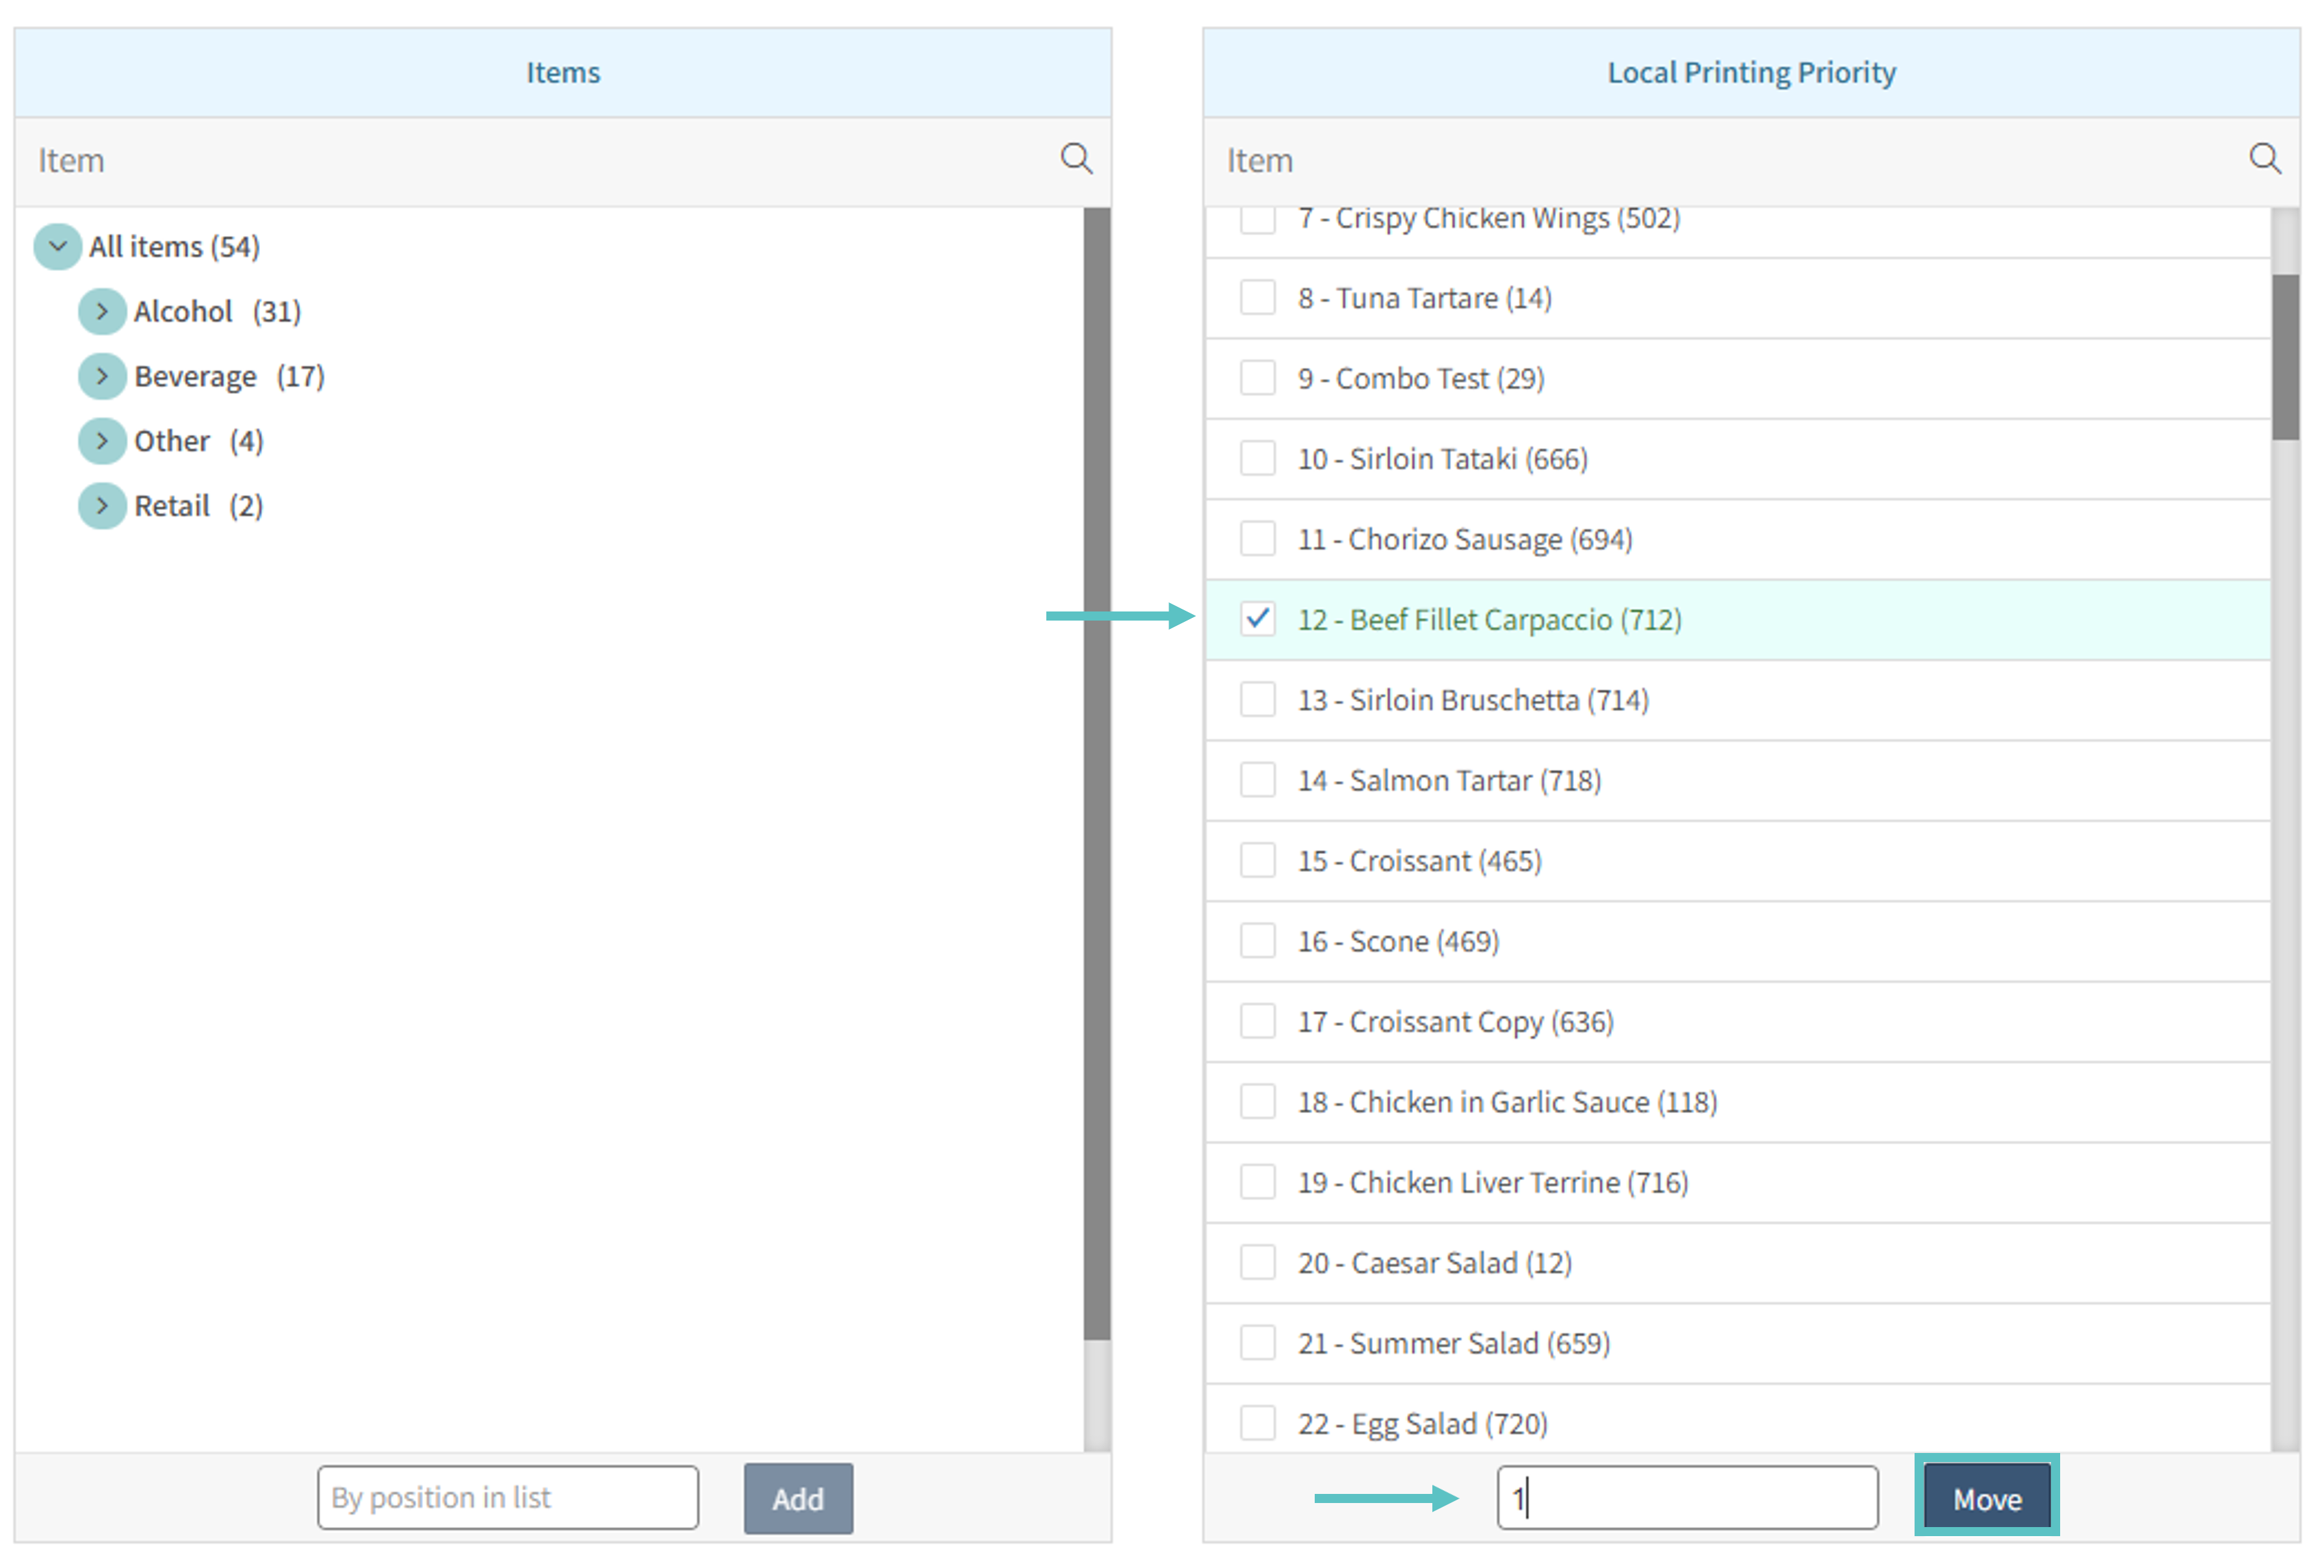
Task: Click the '12 - Beef Fillet Carpaccio (712)' row text
Action: pos(1489,620)
